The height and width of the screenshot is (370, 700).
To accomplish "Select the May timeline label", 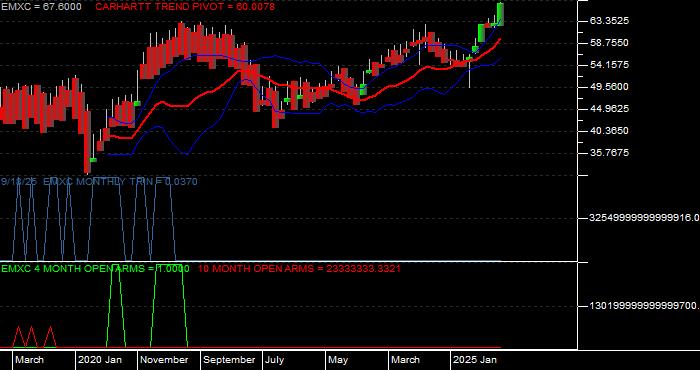I will (338, 360).
